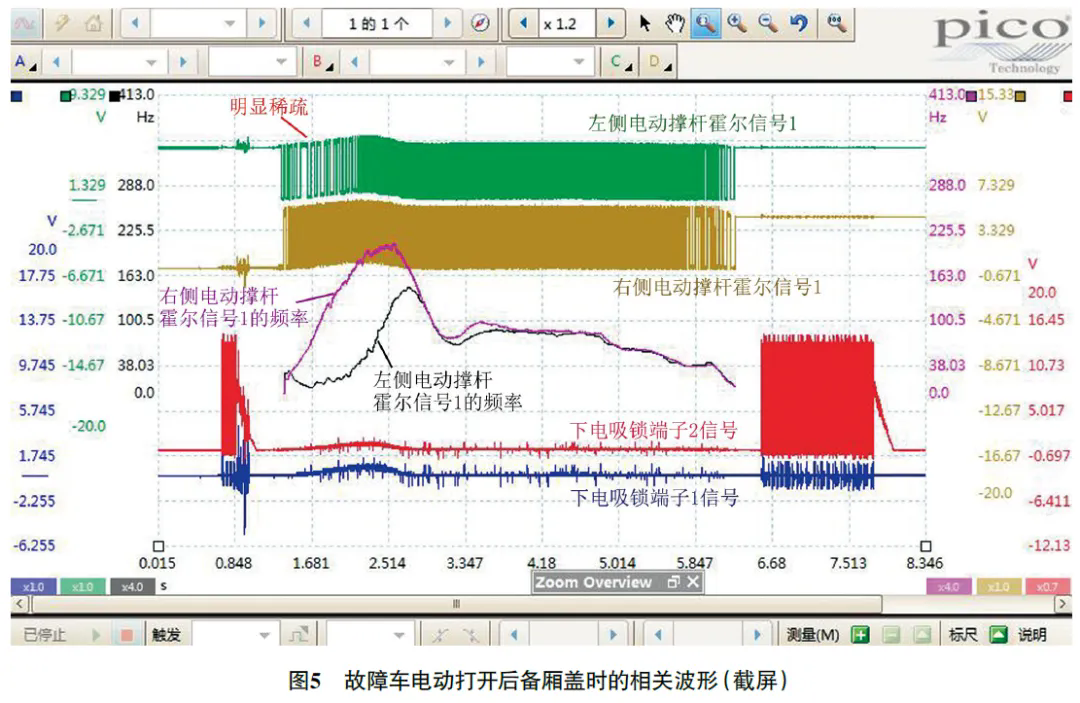
Task: Add a measurement with green plus
Action: [860, 635]
